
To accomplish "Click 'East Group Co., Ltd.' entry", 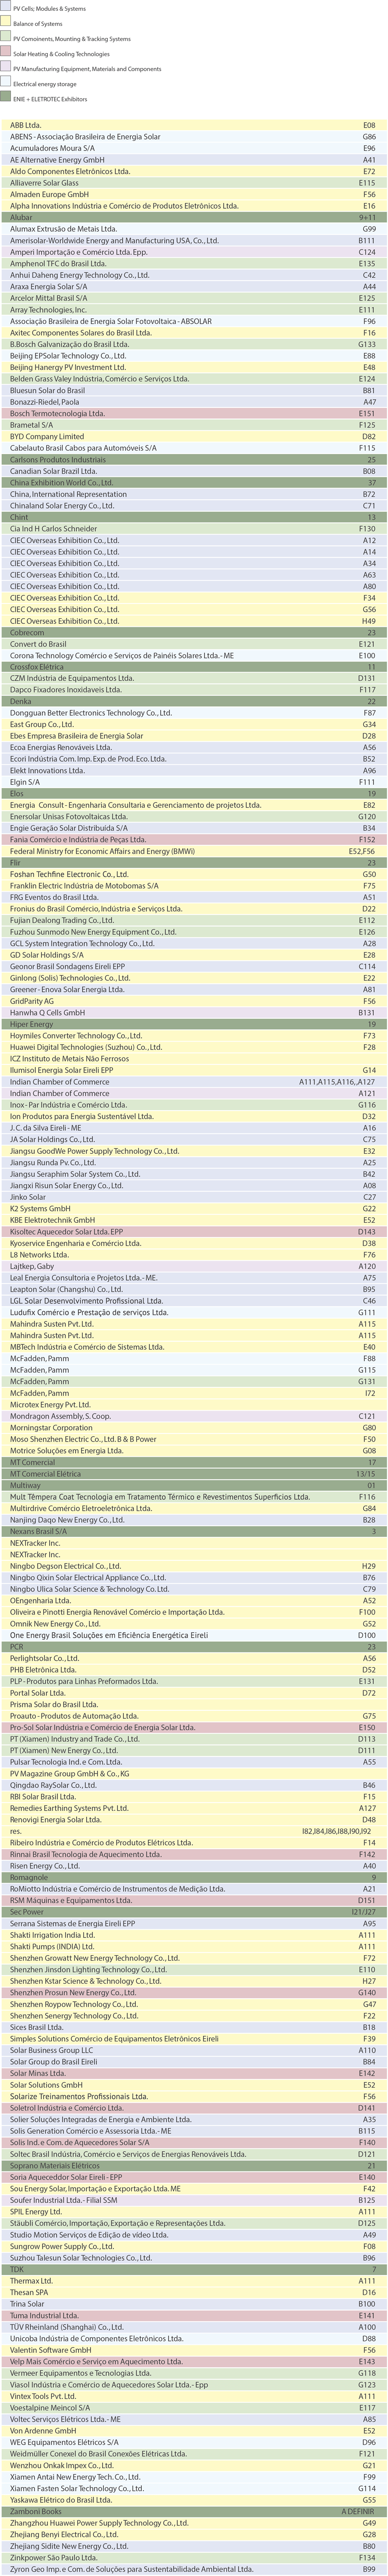I will (x=194, y=724).
